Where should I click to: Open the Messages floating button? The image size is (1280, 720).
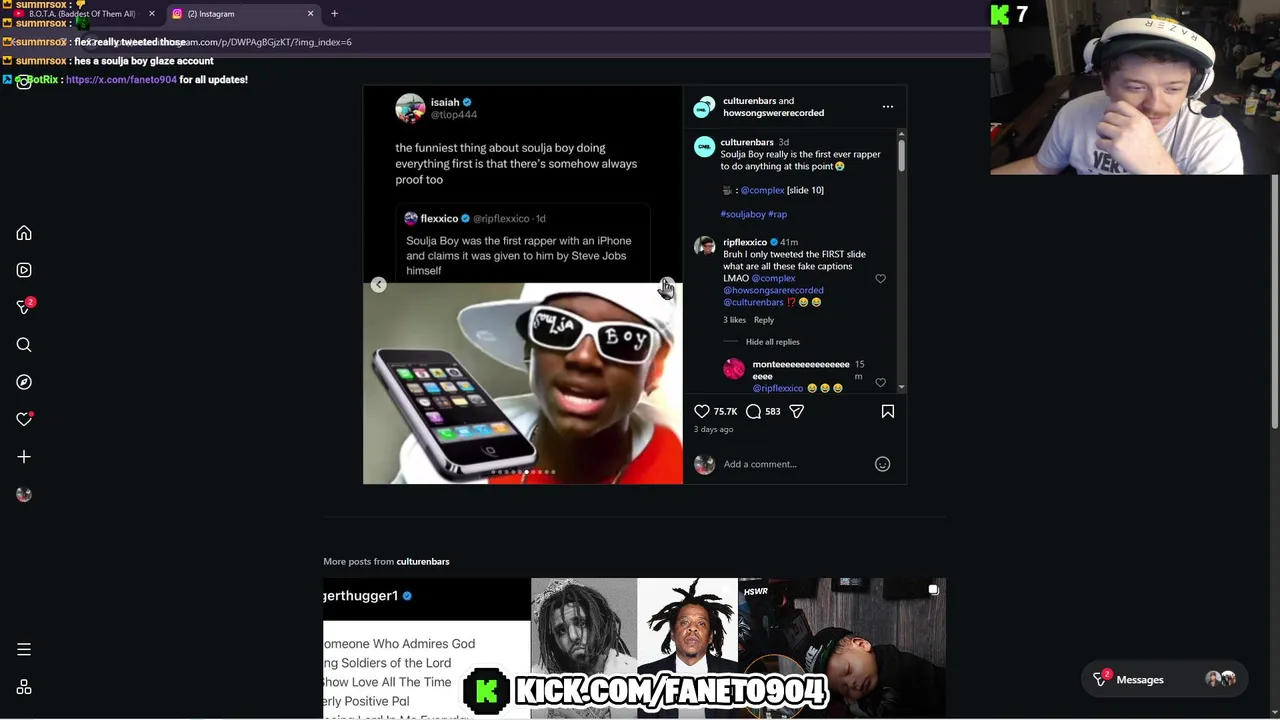point(1166,679)
